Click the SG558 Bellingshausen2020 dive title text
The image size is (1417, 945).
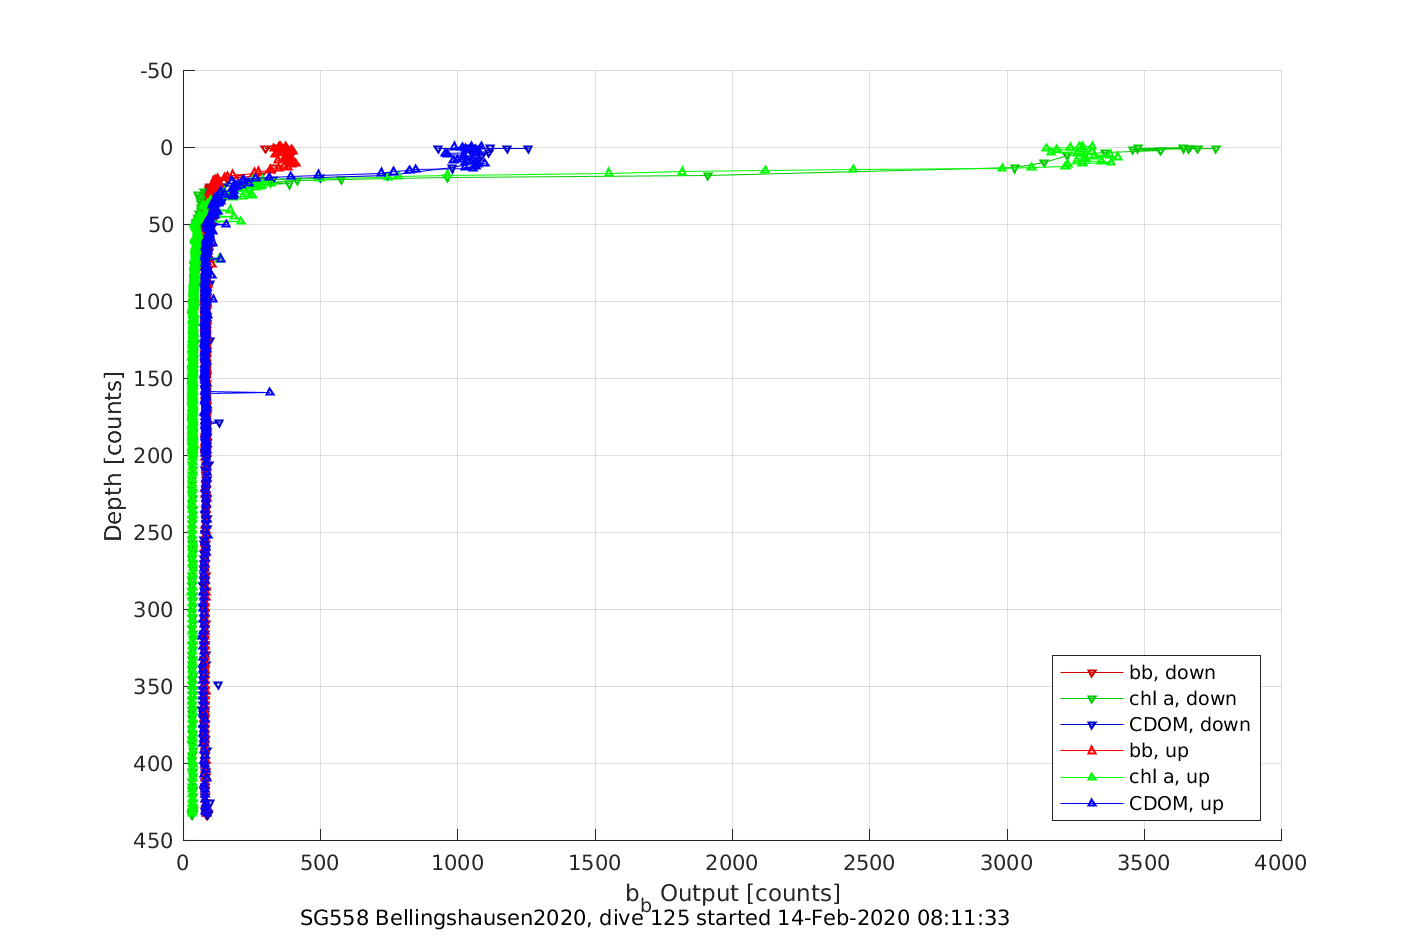click(654, 918)
